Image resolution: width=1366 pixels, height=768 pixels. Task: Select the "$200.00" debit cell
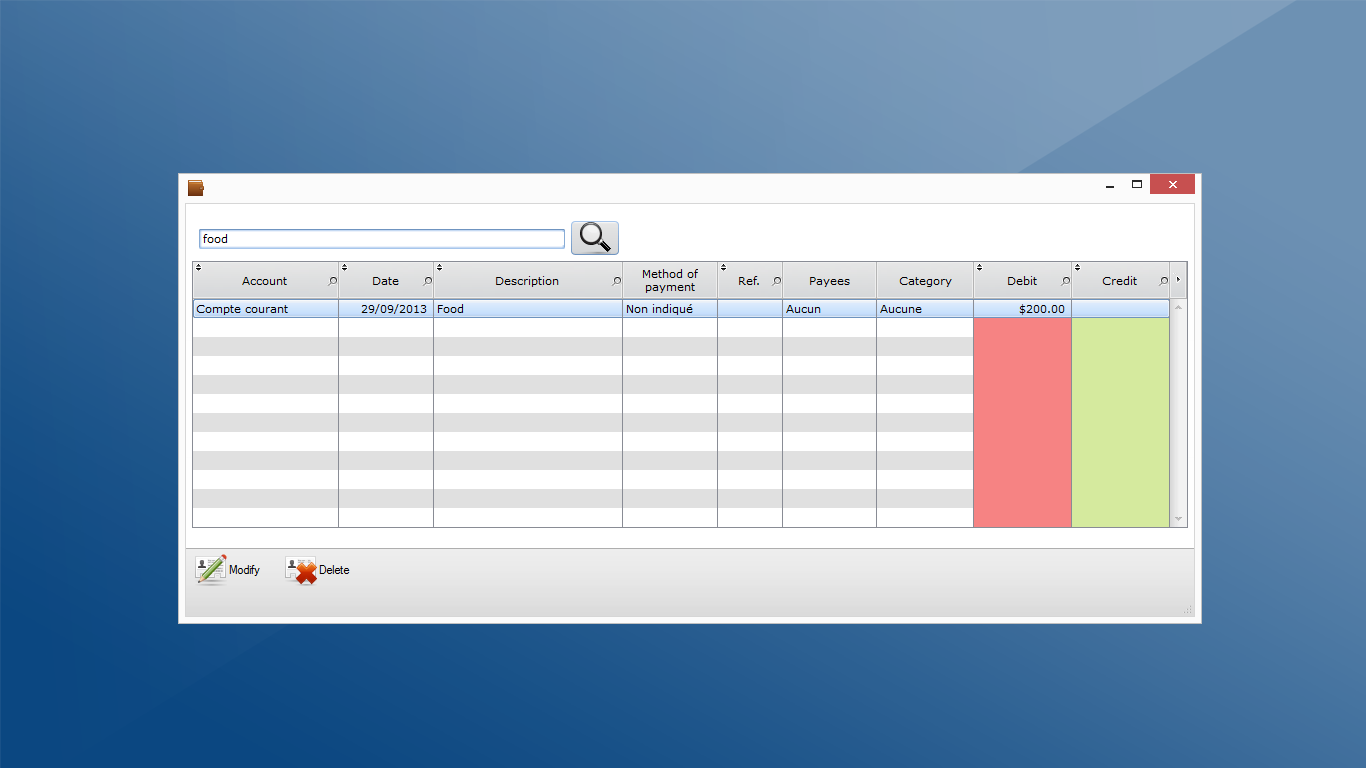tap(1022, 309)
